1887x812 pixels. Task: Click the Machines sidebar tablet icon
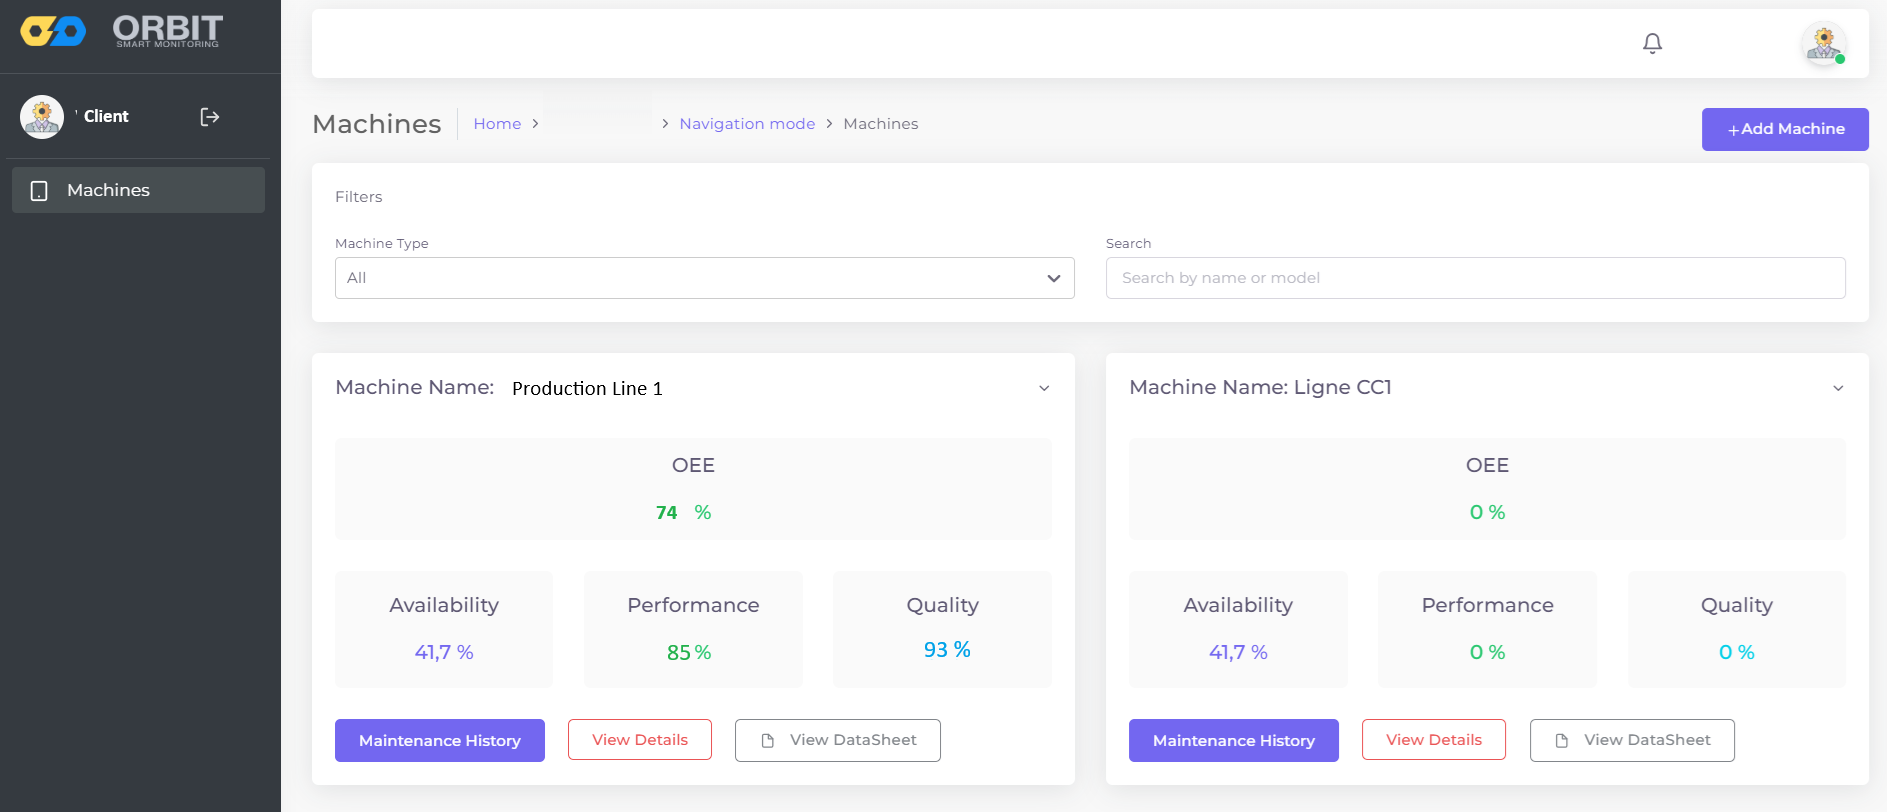(x=39, y=191)
